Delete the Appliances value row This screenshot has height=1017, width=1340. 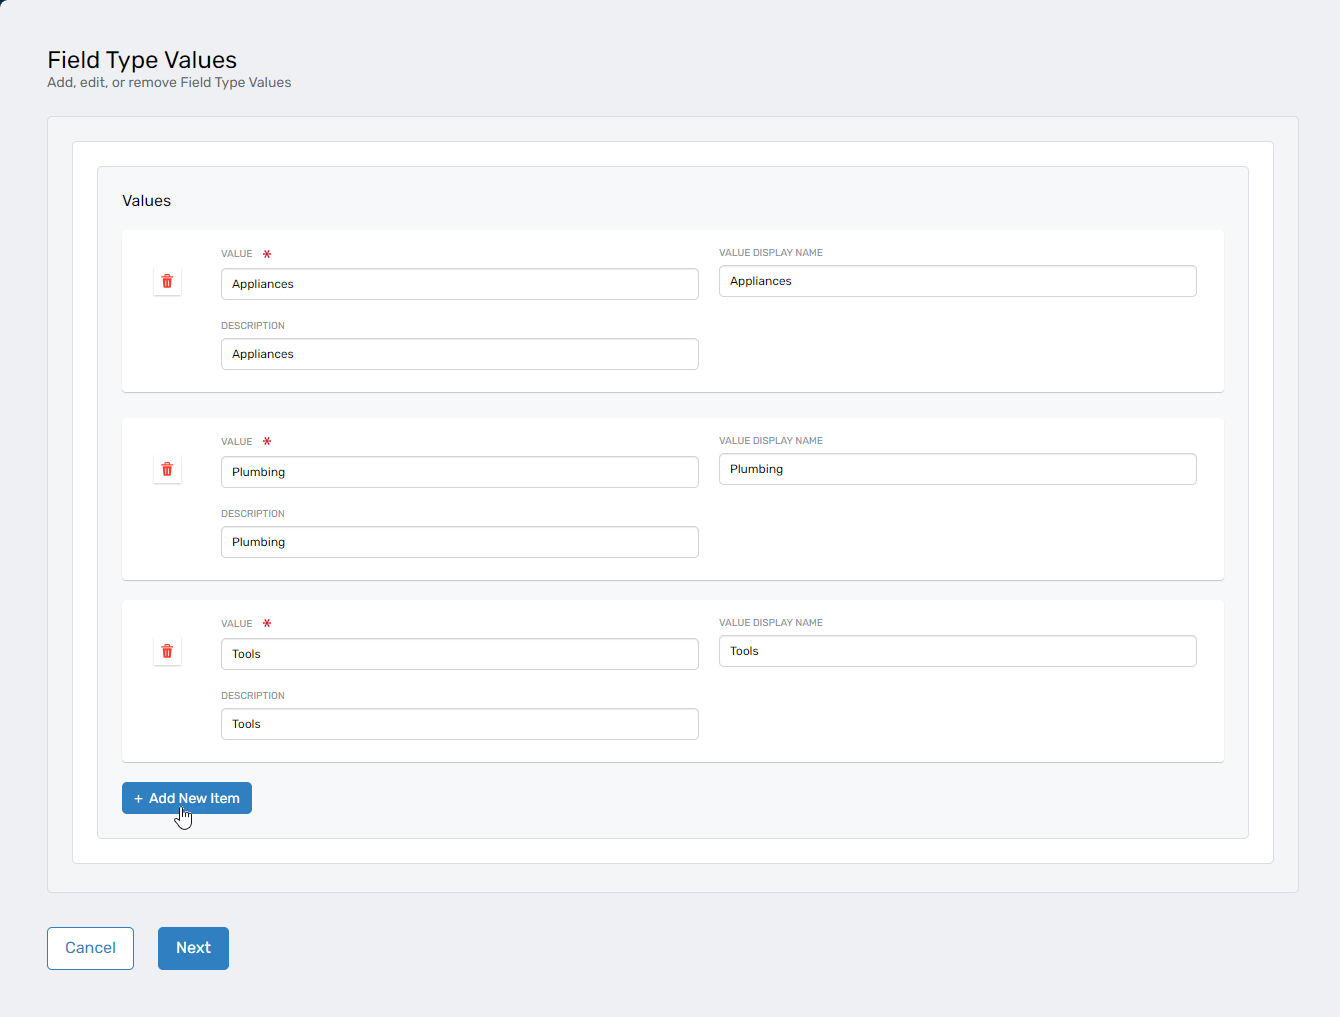(x=167, y=282)
